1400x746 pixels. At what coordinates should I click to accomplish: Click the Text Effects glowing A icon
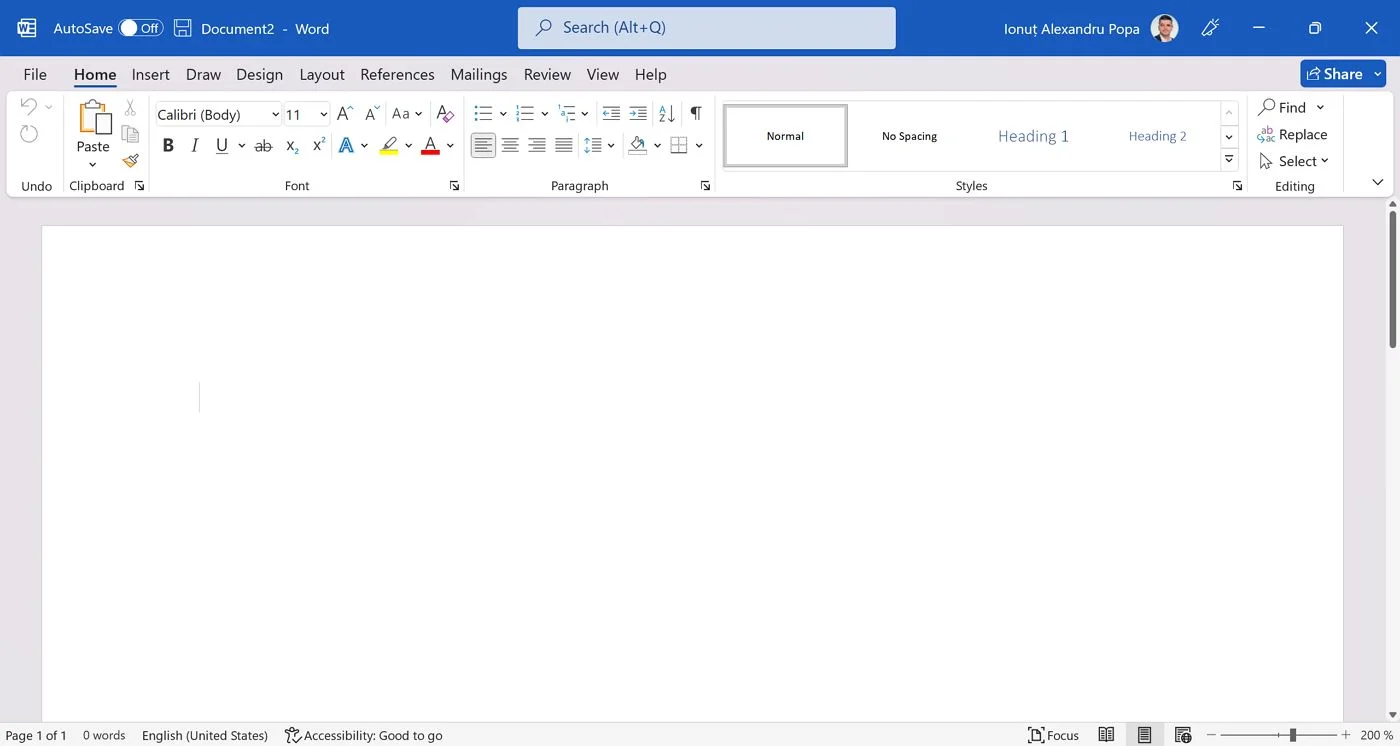pyautogui.click(x=346, y=146)
